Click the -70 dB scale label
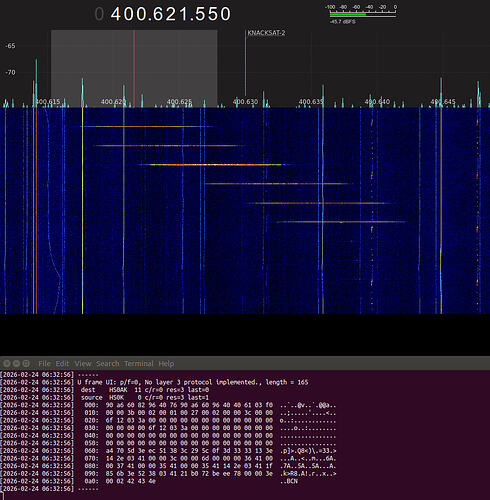The width and height of the screenshot is (490, 500). 10,72
